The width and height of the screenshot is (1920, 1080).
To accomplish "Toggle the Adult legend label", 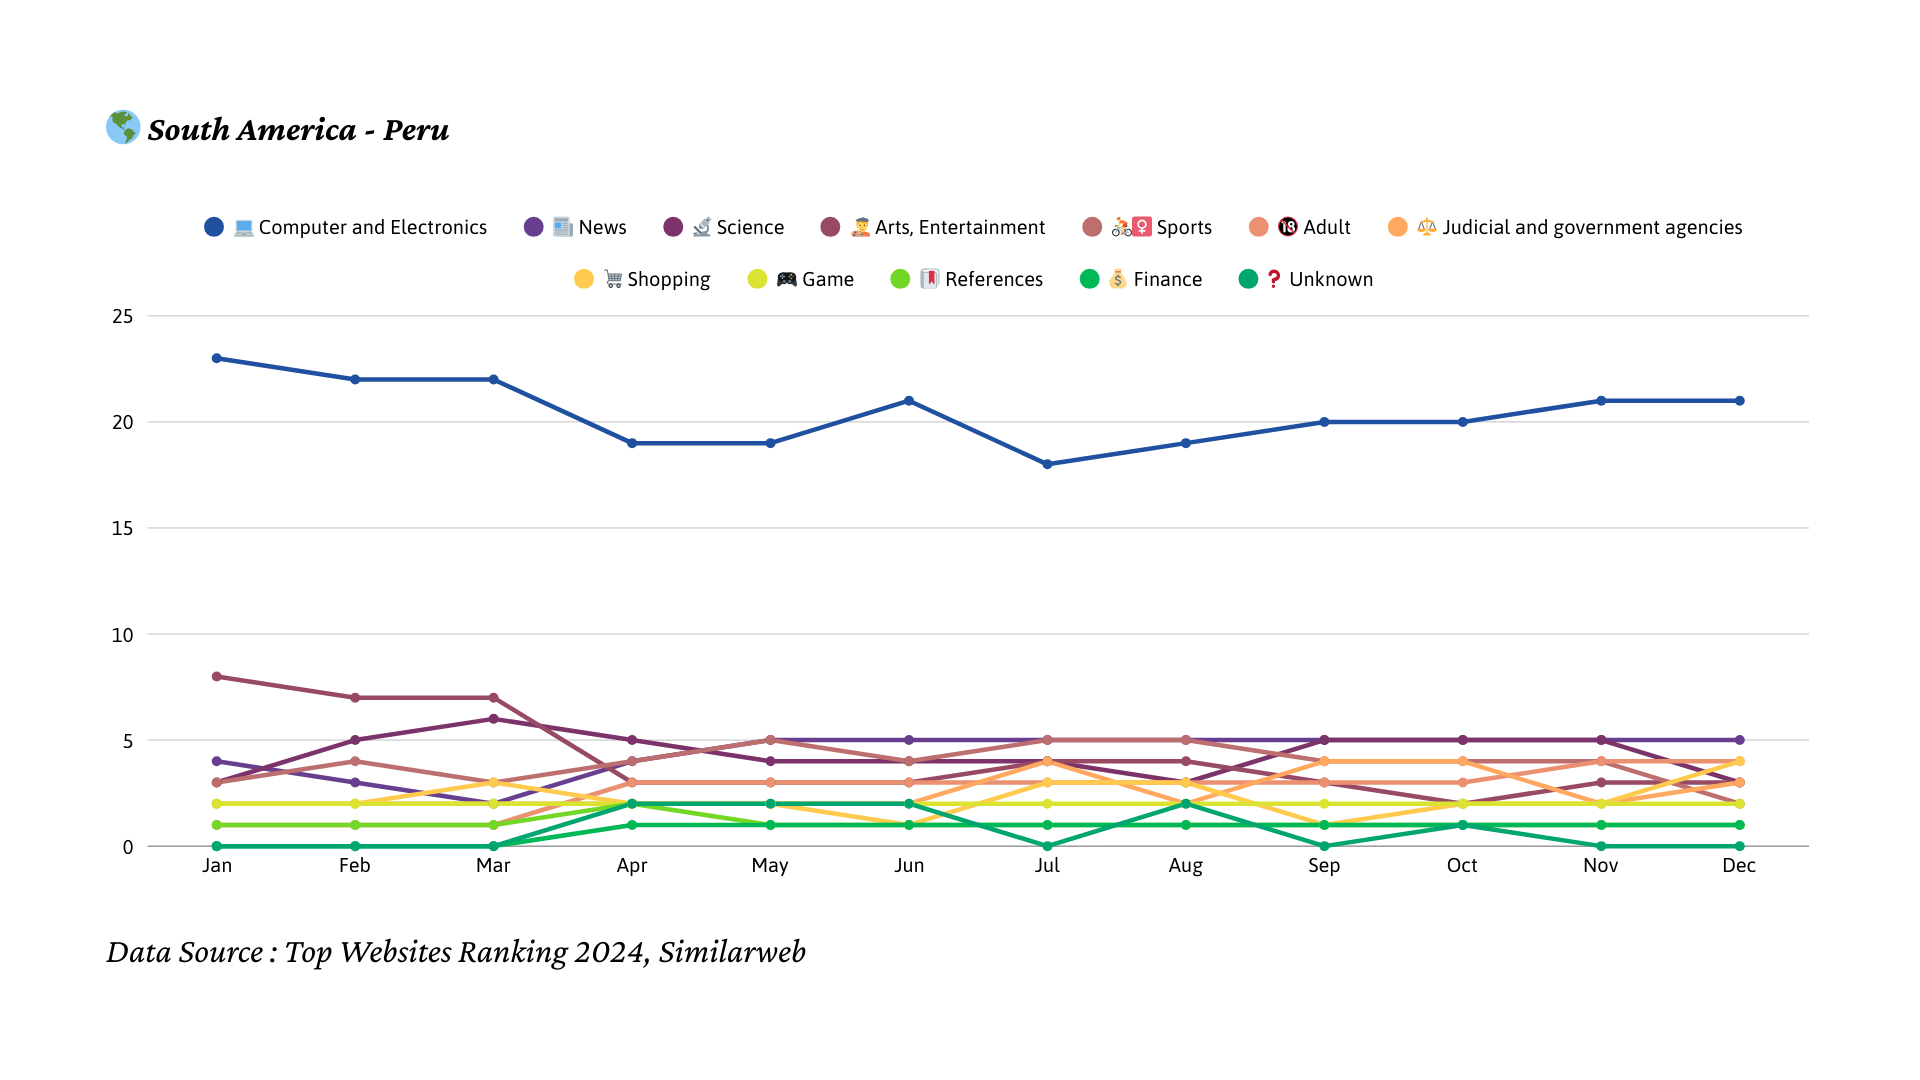I will [1326, 228].
